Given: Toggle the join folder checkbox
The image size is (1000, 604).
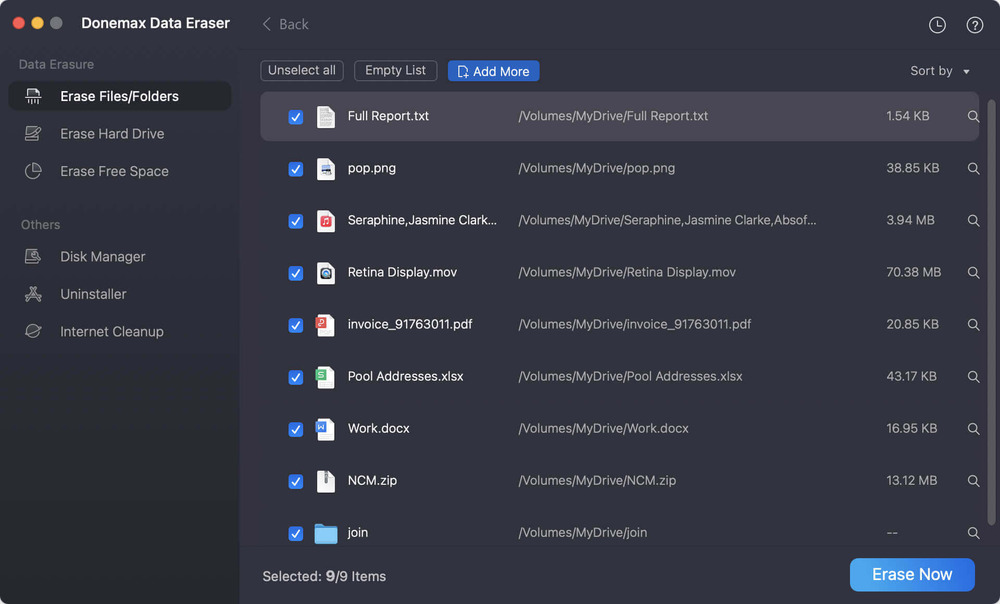Looking at the screenshot, I should (295, 533).
